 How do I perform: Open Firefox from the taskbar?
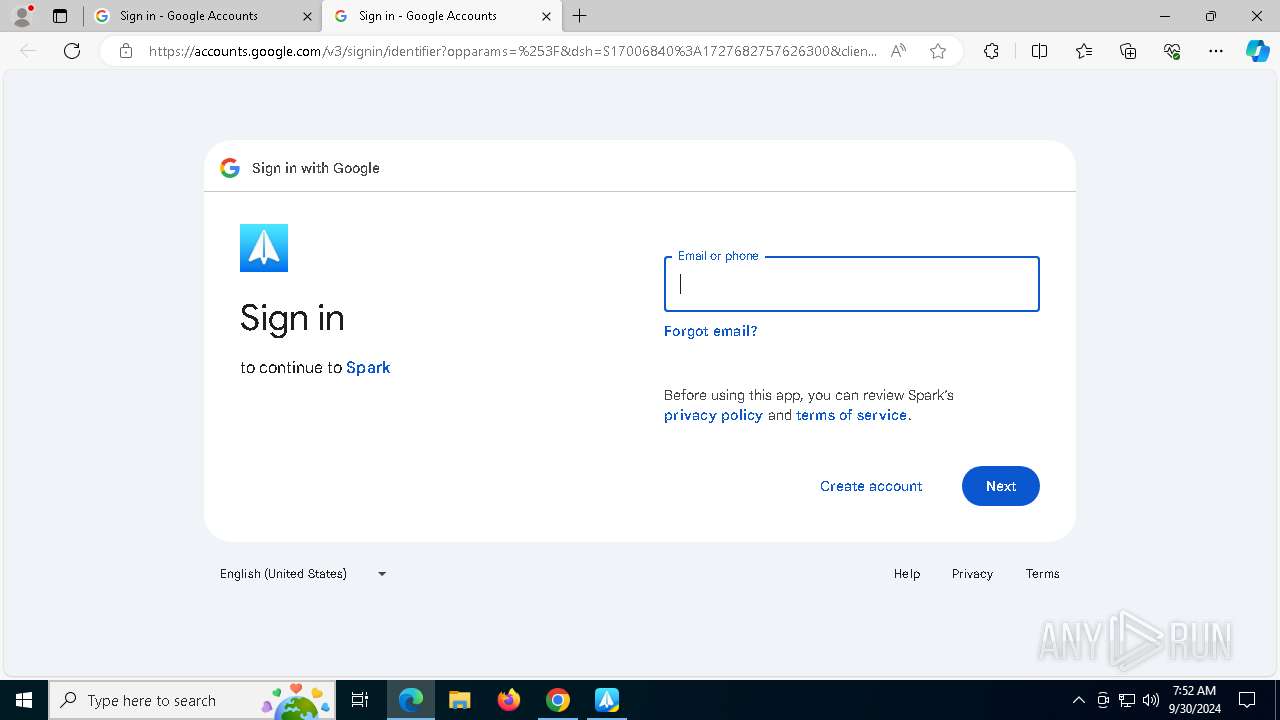tap(509, 700)
